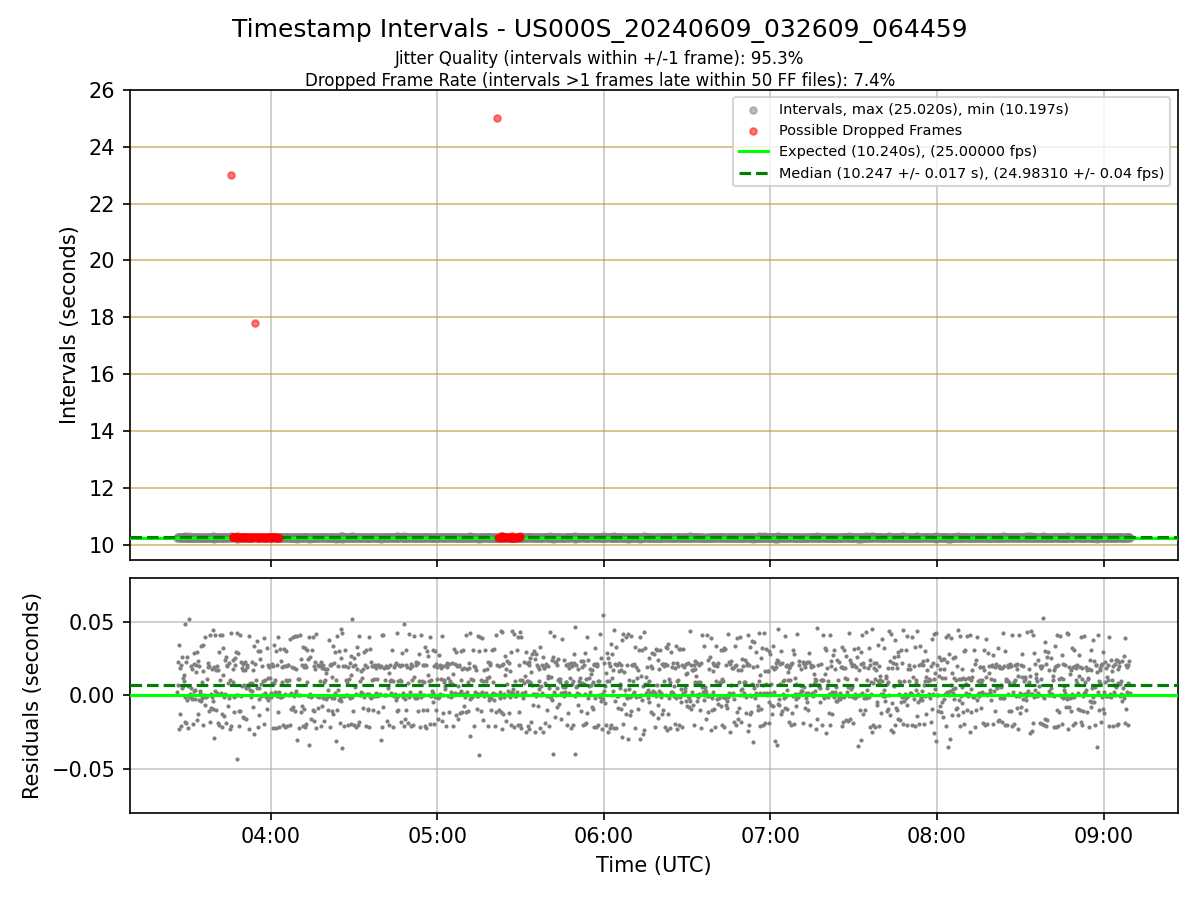The height and width of the screenshot is (900, 1200).
Task: Click the '09:00' x-axis tick label
Action: tap(1103, 834)
